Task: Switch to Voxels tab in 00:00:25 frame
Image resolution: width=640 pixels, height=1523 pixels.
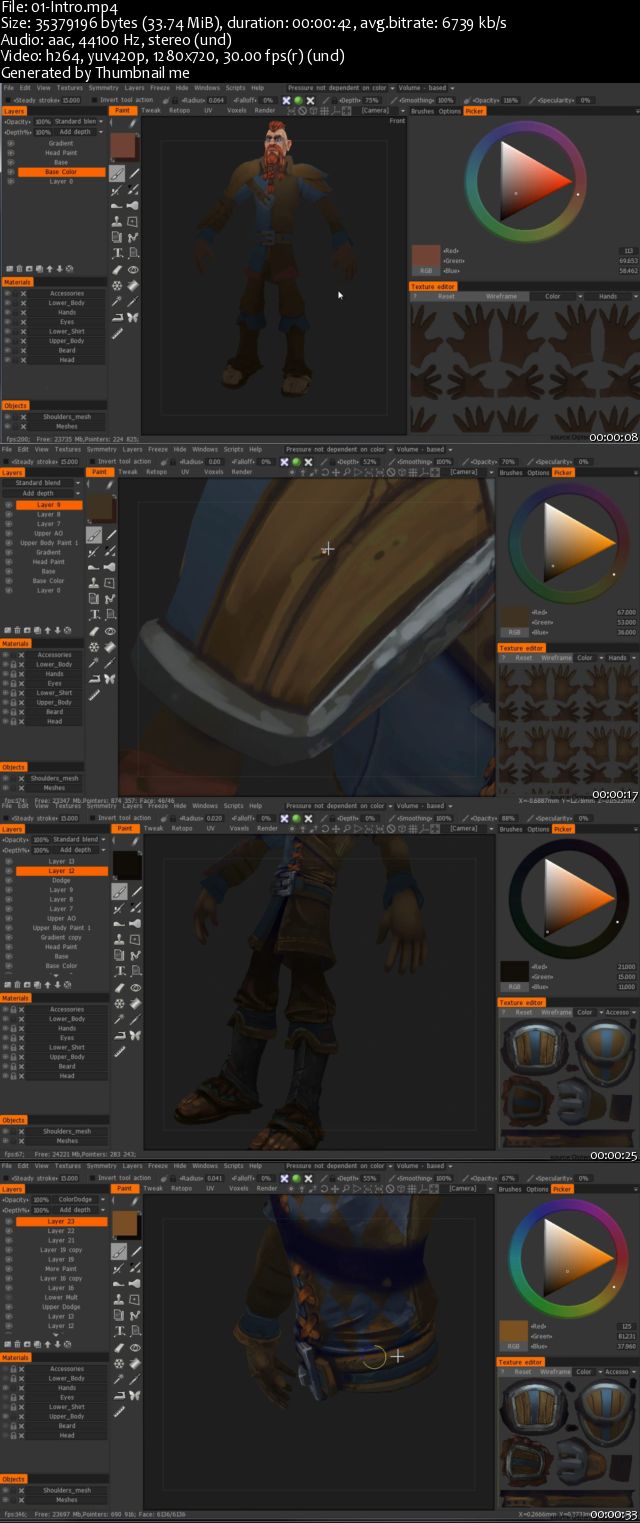Action: click(x=238, y=828)
